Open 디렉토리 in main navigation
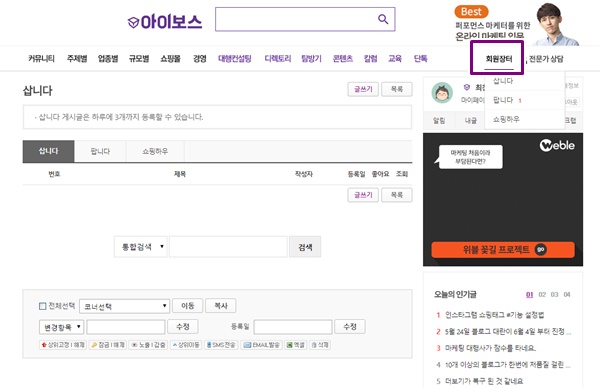 277,59
